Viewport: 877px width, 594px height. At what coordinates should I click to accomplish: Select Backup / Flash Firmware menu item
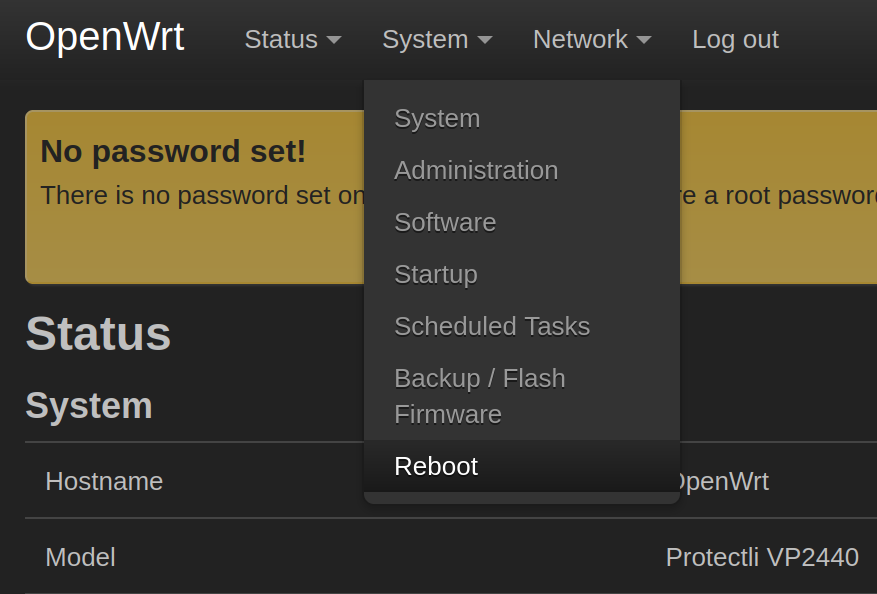(x=480, y=396)
